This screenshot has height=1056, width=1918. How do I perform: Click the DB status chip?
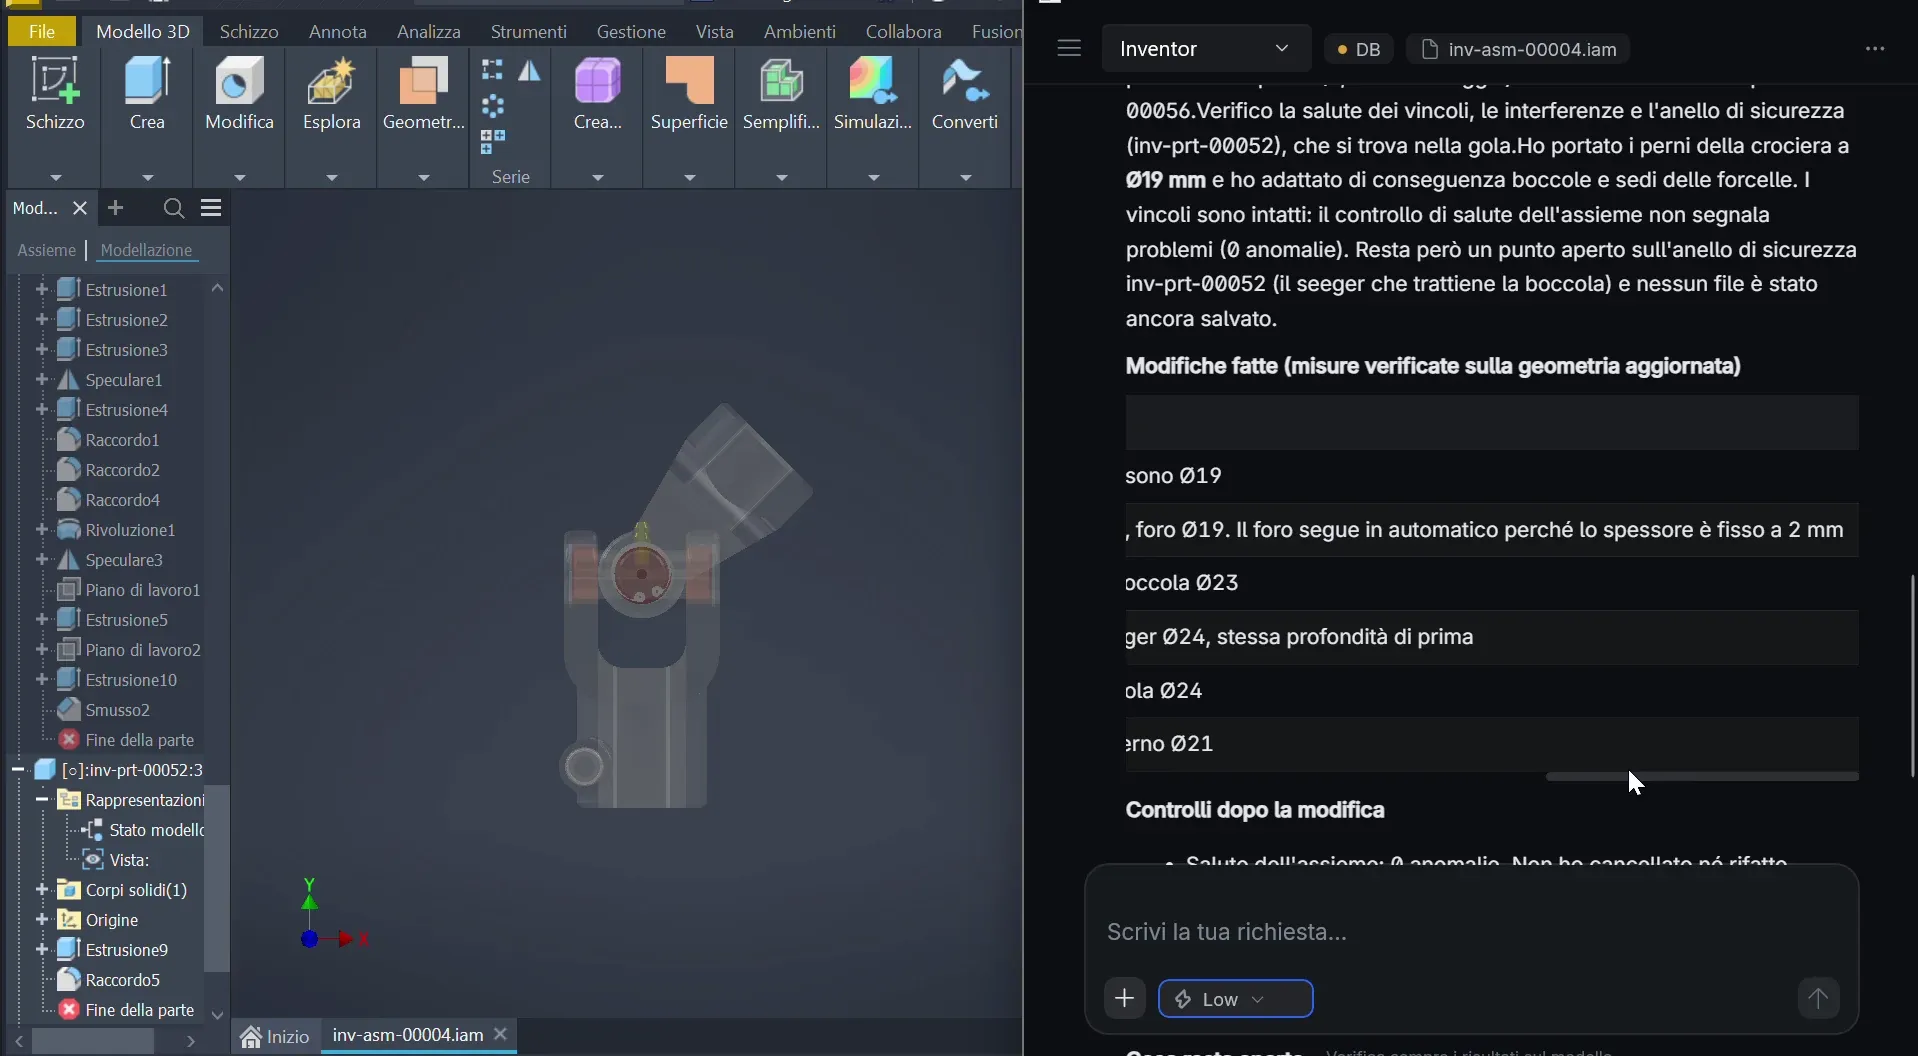(1358, 49)
